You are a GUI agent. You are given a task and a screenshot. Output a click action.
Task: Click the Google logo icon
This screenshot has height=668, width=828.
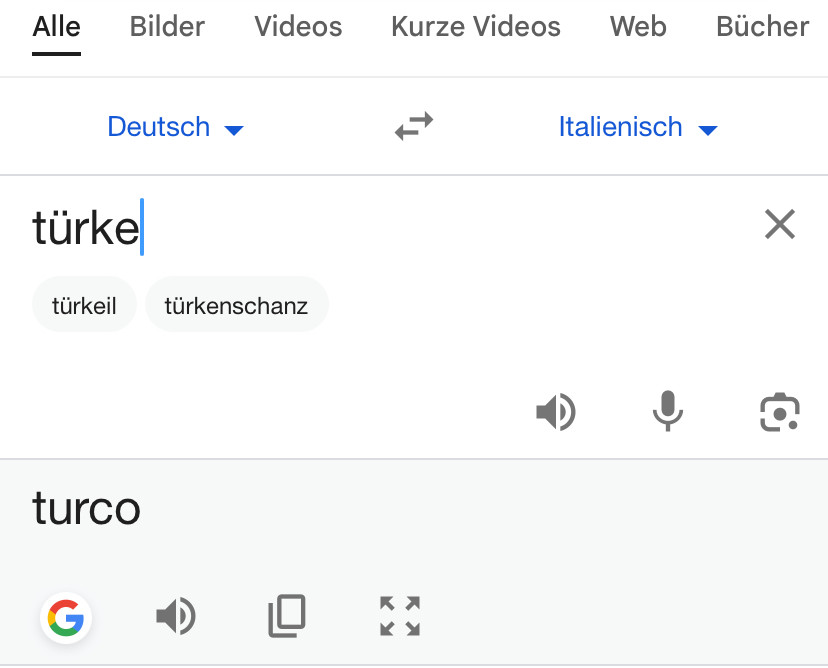tap(66, 618)
